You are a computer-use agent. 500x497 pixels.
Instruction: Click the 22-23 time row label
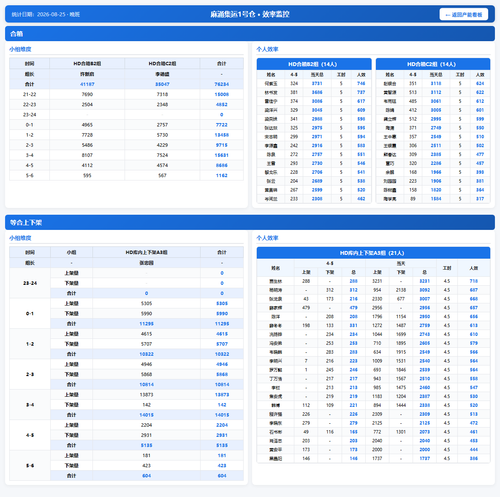[x=29, y=104]
